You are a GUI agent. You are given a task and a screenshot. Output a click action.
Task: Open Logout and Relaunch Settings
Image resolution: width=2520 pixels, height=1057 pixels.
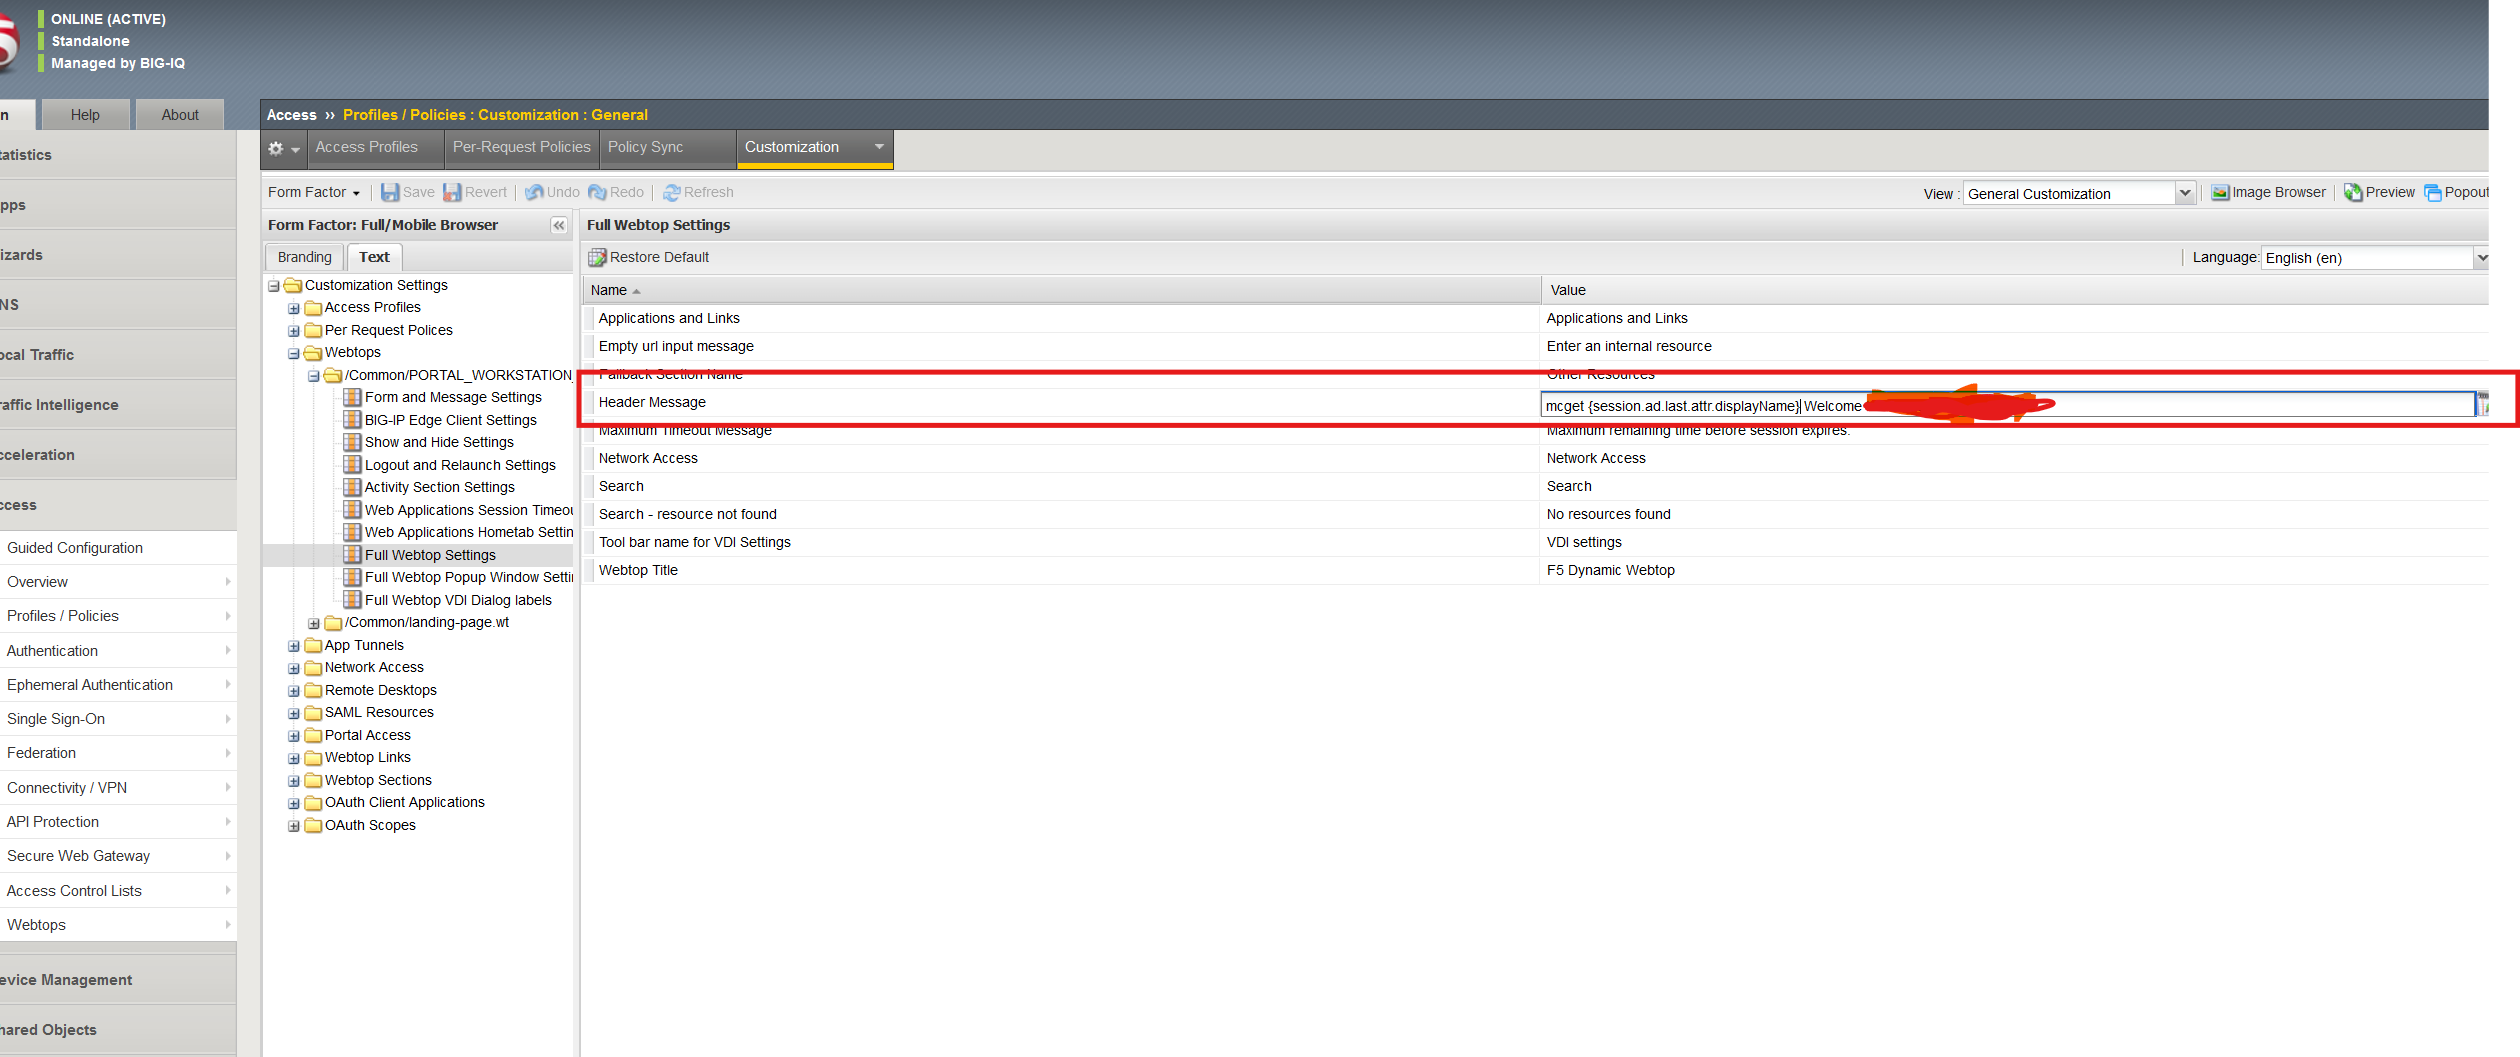click(x=460, y=465)
